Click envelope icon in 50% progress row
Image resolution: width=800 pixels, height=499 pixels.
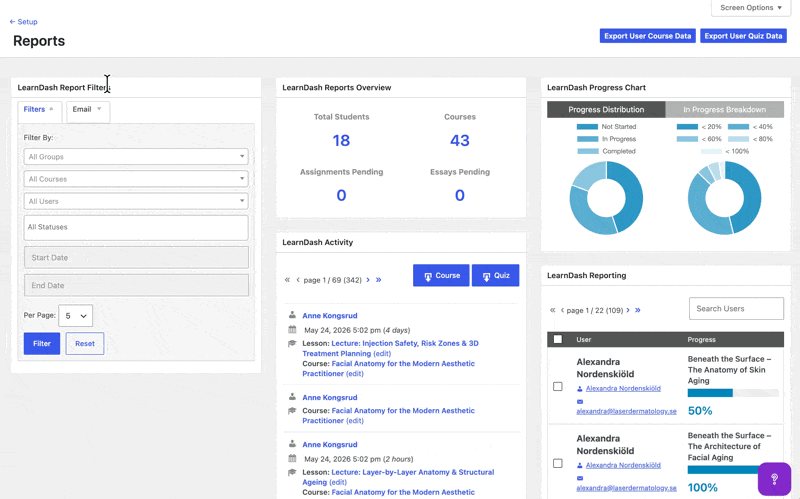coord(580,402)
